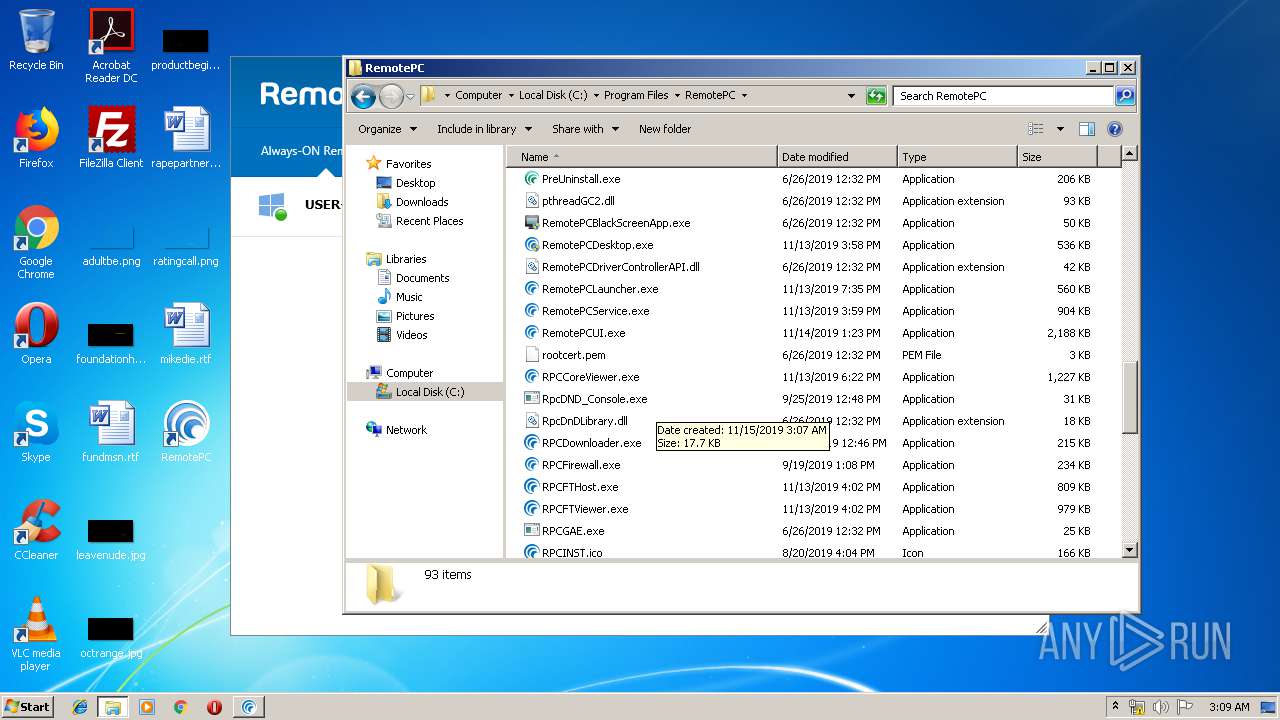Image resolution: width=1280 pixels, height=720 pixels.
Task: Click the search magnifier icon
Action: pos(1125,96)
